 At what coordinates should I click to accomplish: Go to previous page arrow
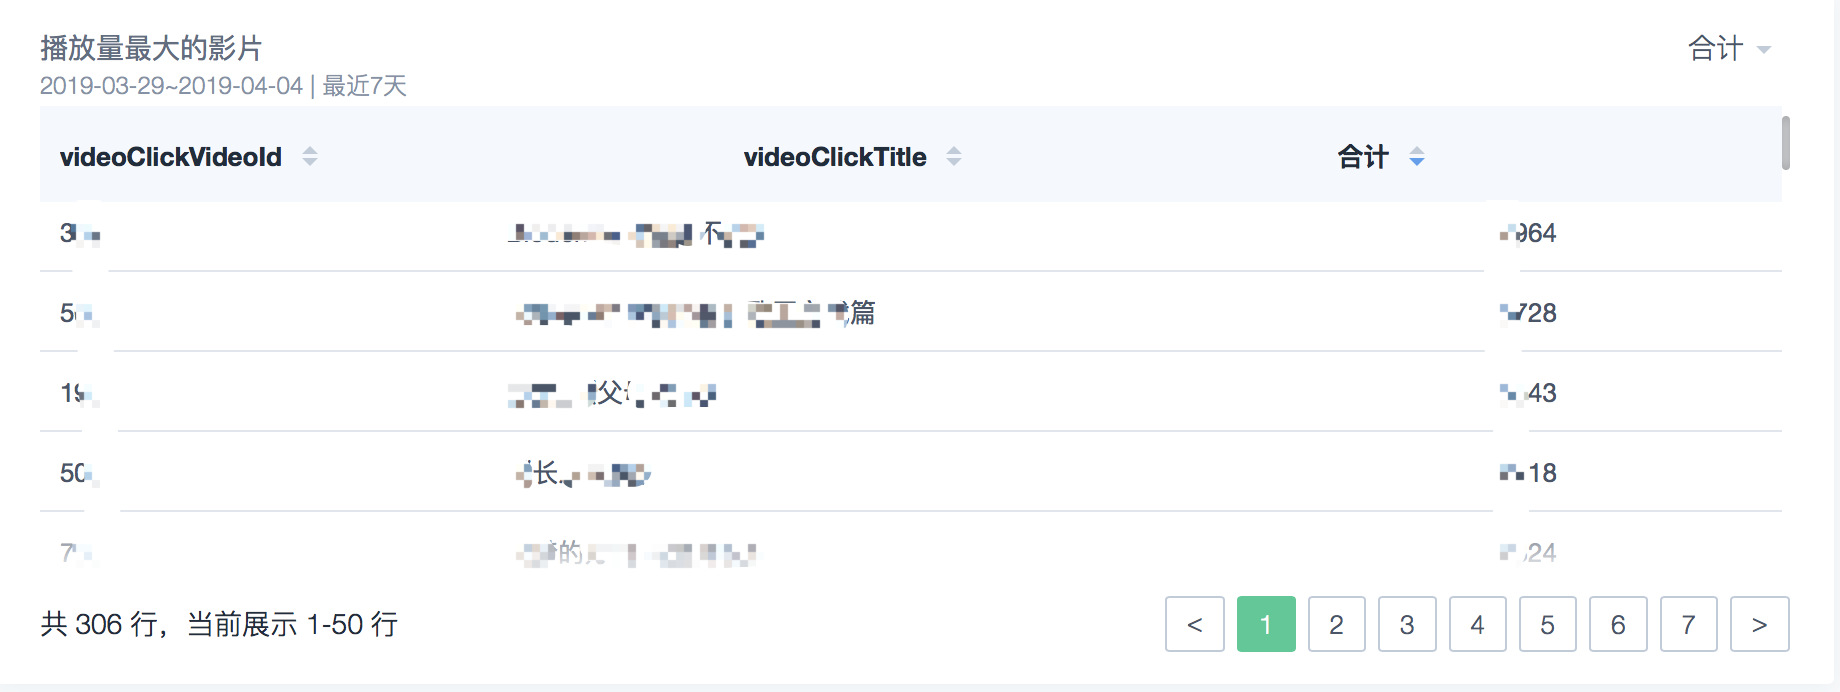coord(1195,624)
